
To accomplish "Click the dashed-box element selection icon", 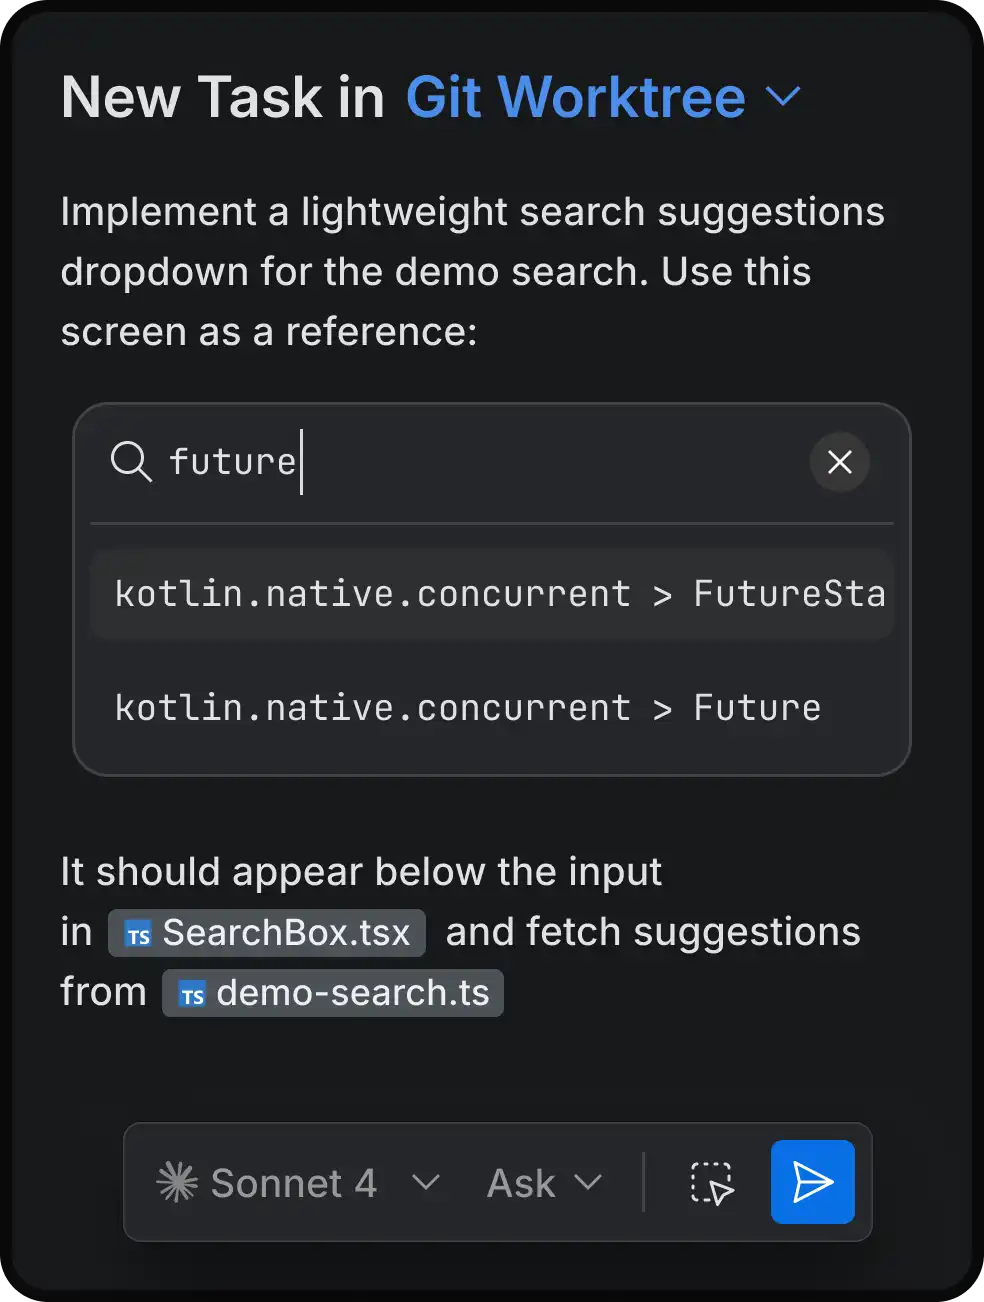I will coord(712,1183).
